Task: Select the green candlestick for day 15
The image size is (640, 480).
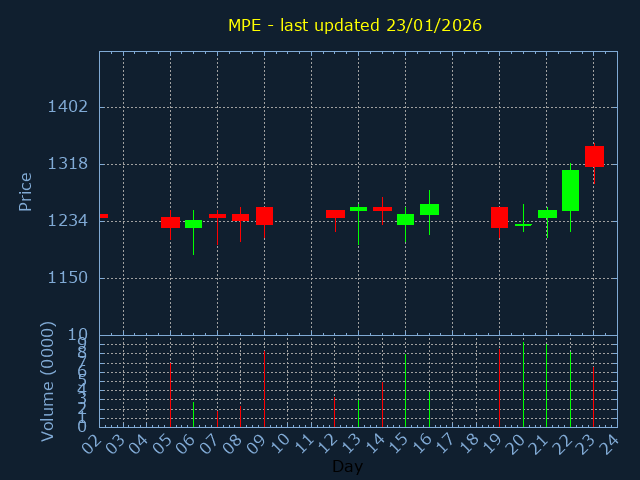Action: [405, 219]
